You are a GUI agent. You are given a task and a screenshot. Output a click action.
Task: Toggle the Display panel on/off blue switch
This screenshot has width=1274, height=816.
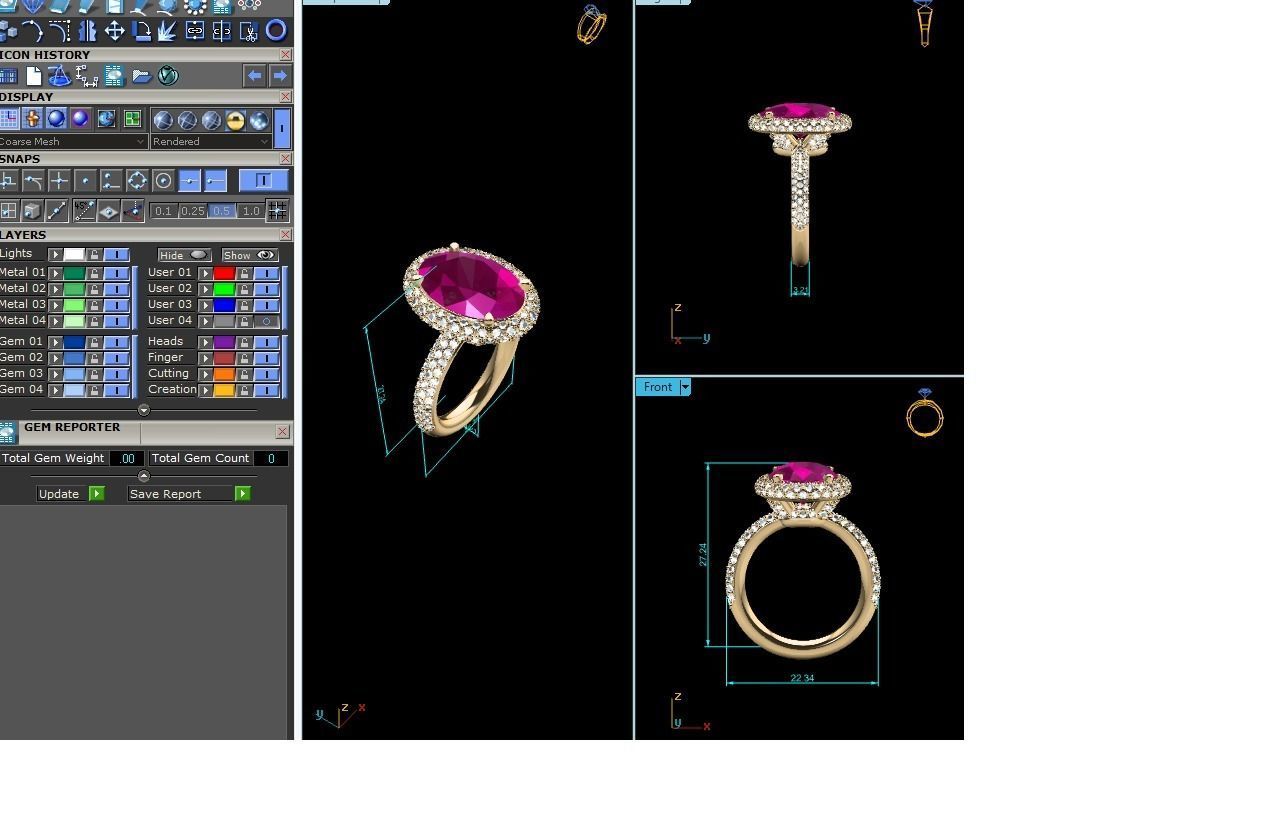click(282, 129)
